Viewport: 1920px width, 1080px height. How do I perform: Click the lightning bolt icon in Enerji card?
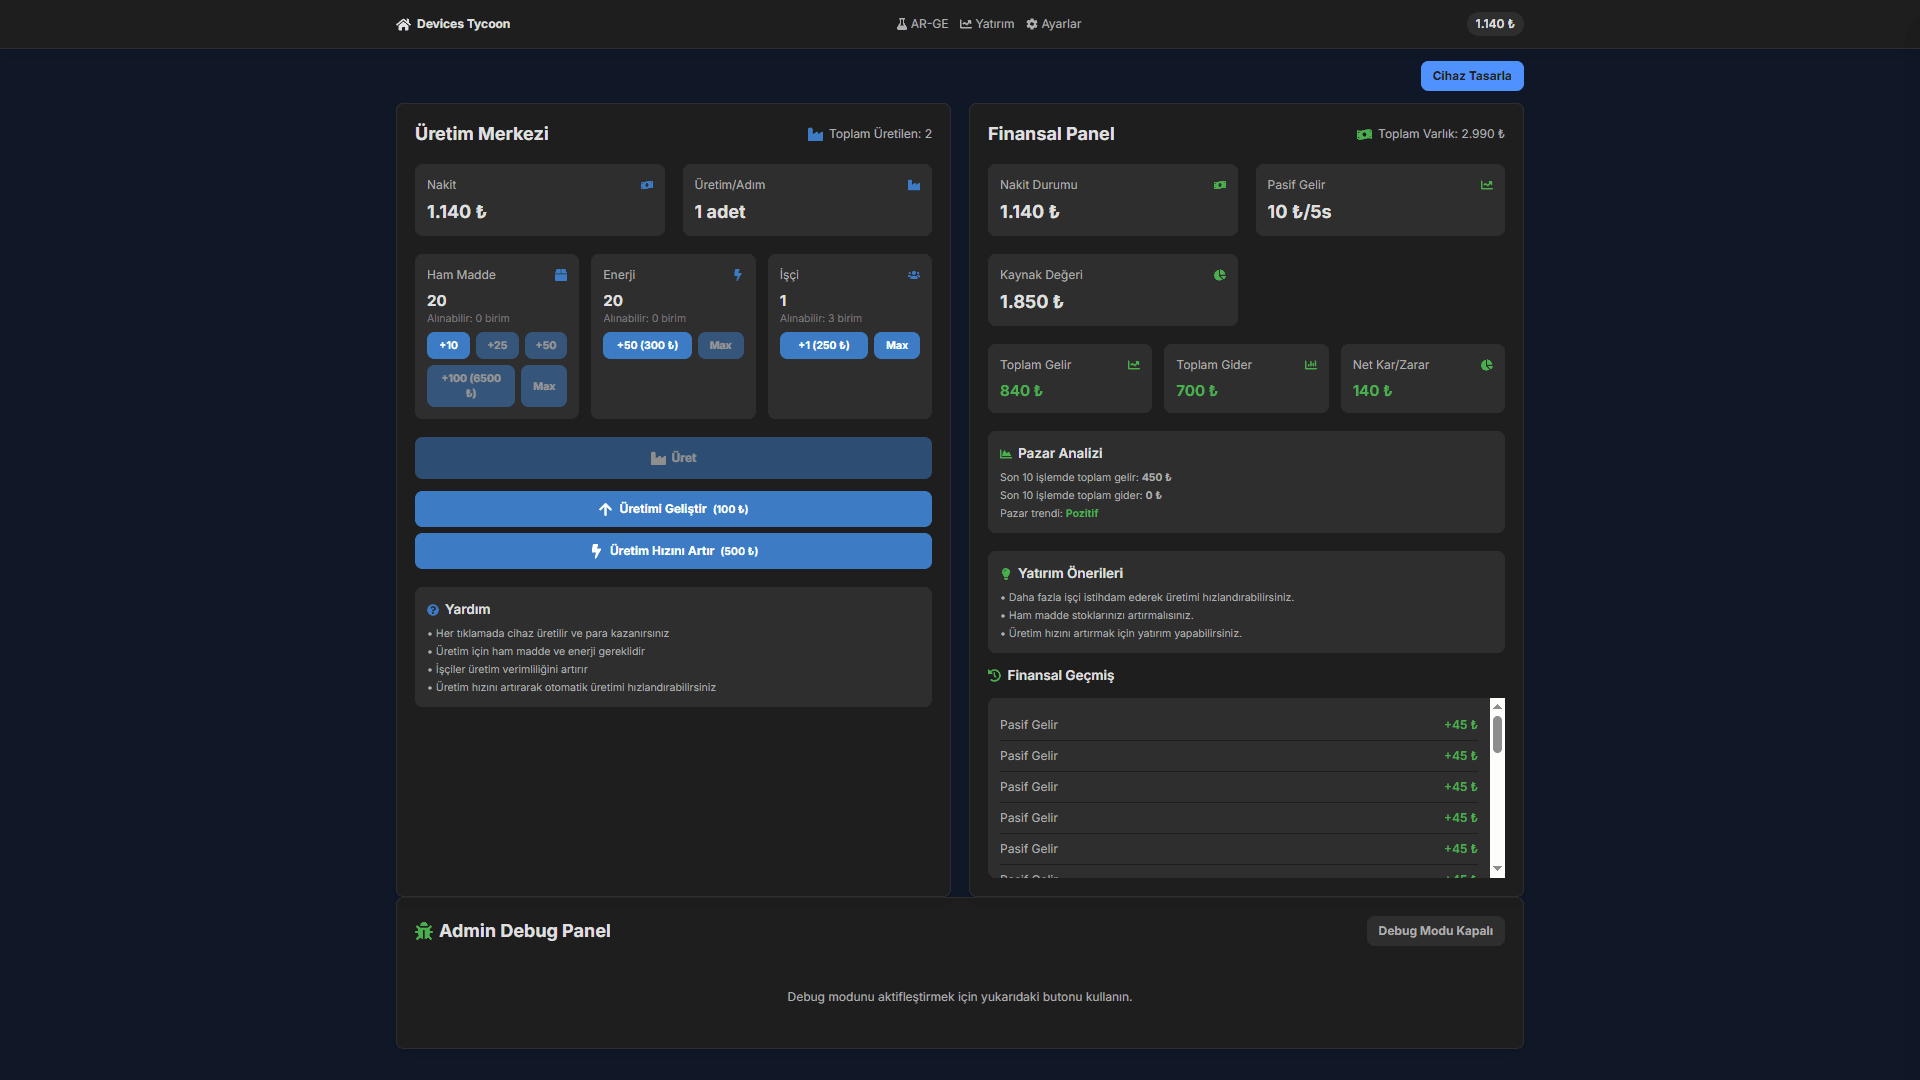pos(738,275)
